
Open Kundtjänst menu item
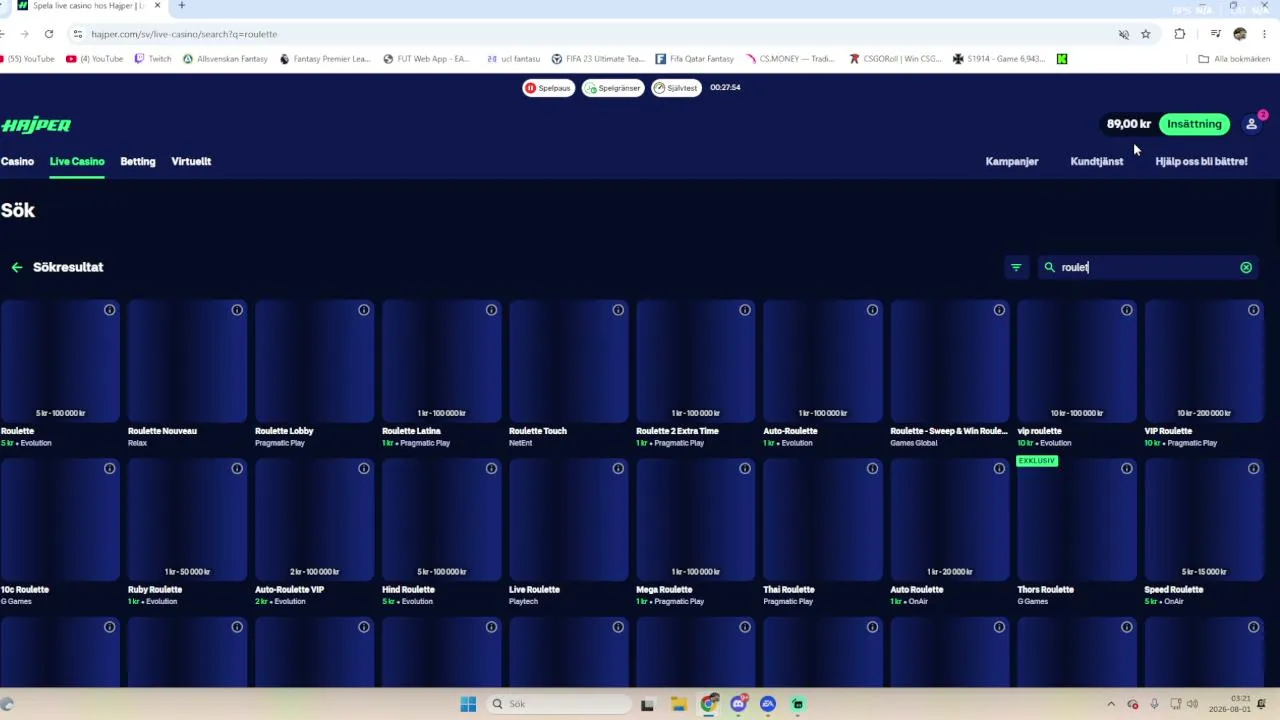[x=1097, y=161]
